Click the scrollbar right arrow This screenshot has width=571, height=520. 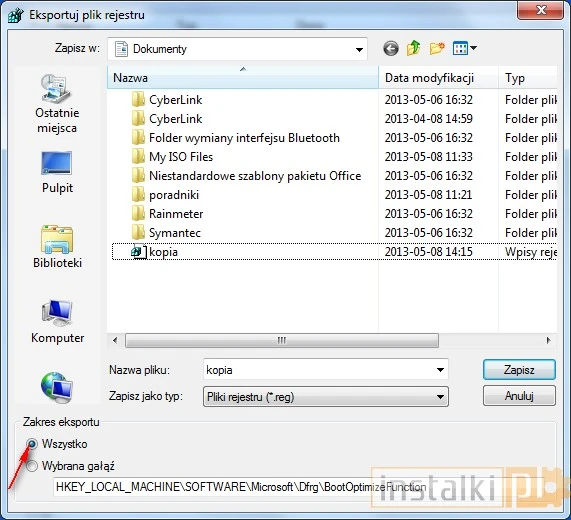pyautogui.click(x=548, y=340)
